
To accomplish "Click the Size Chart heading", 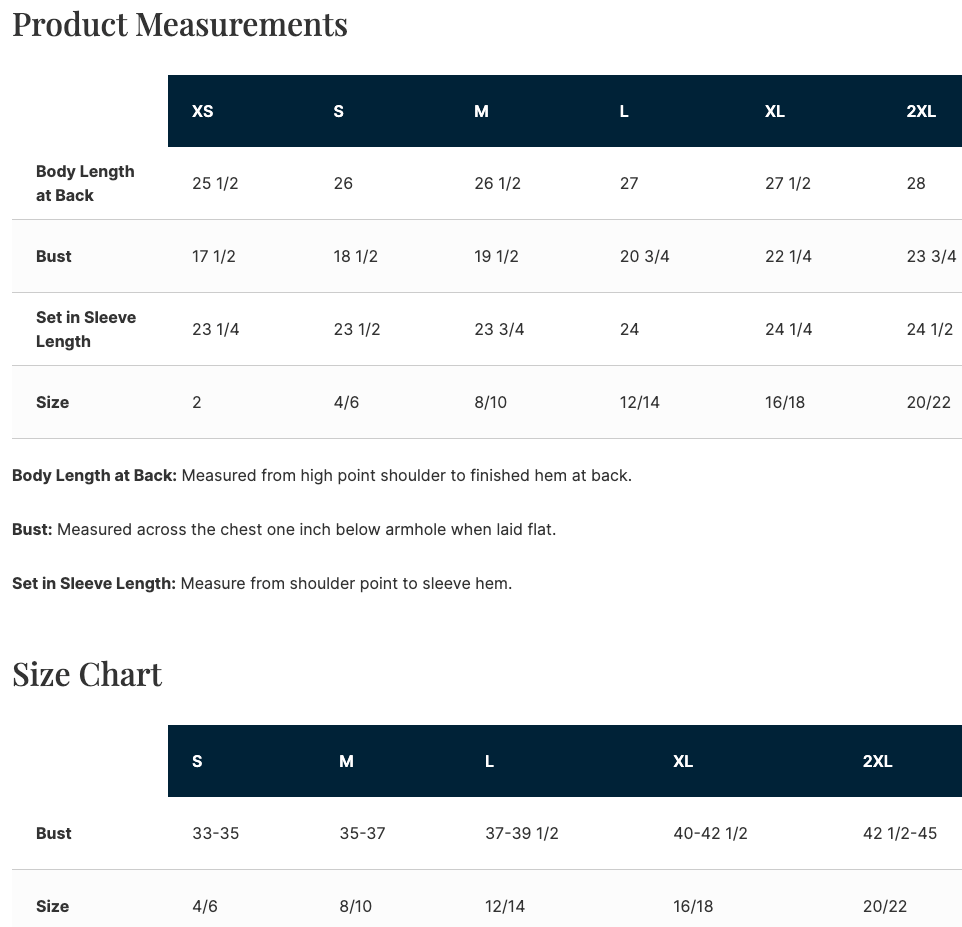I will pyautogui.click(x=87, y=674).
